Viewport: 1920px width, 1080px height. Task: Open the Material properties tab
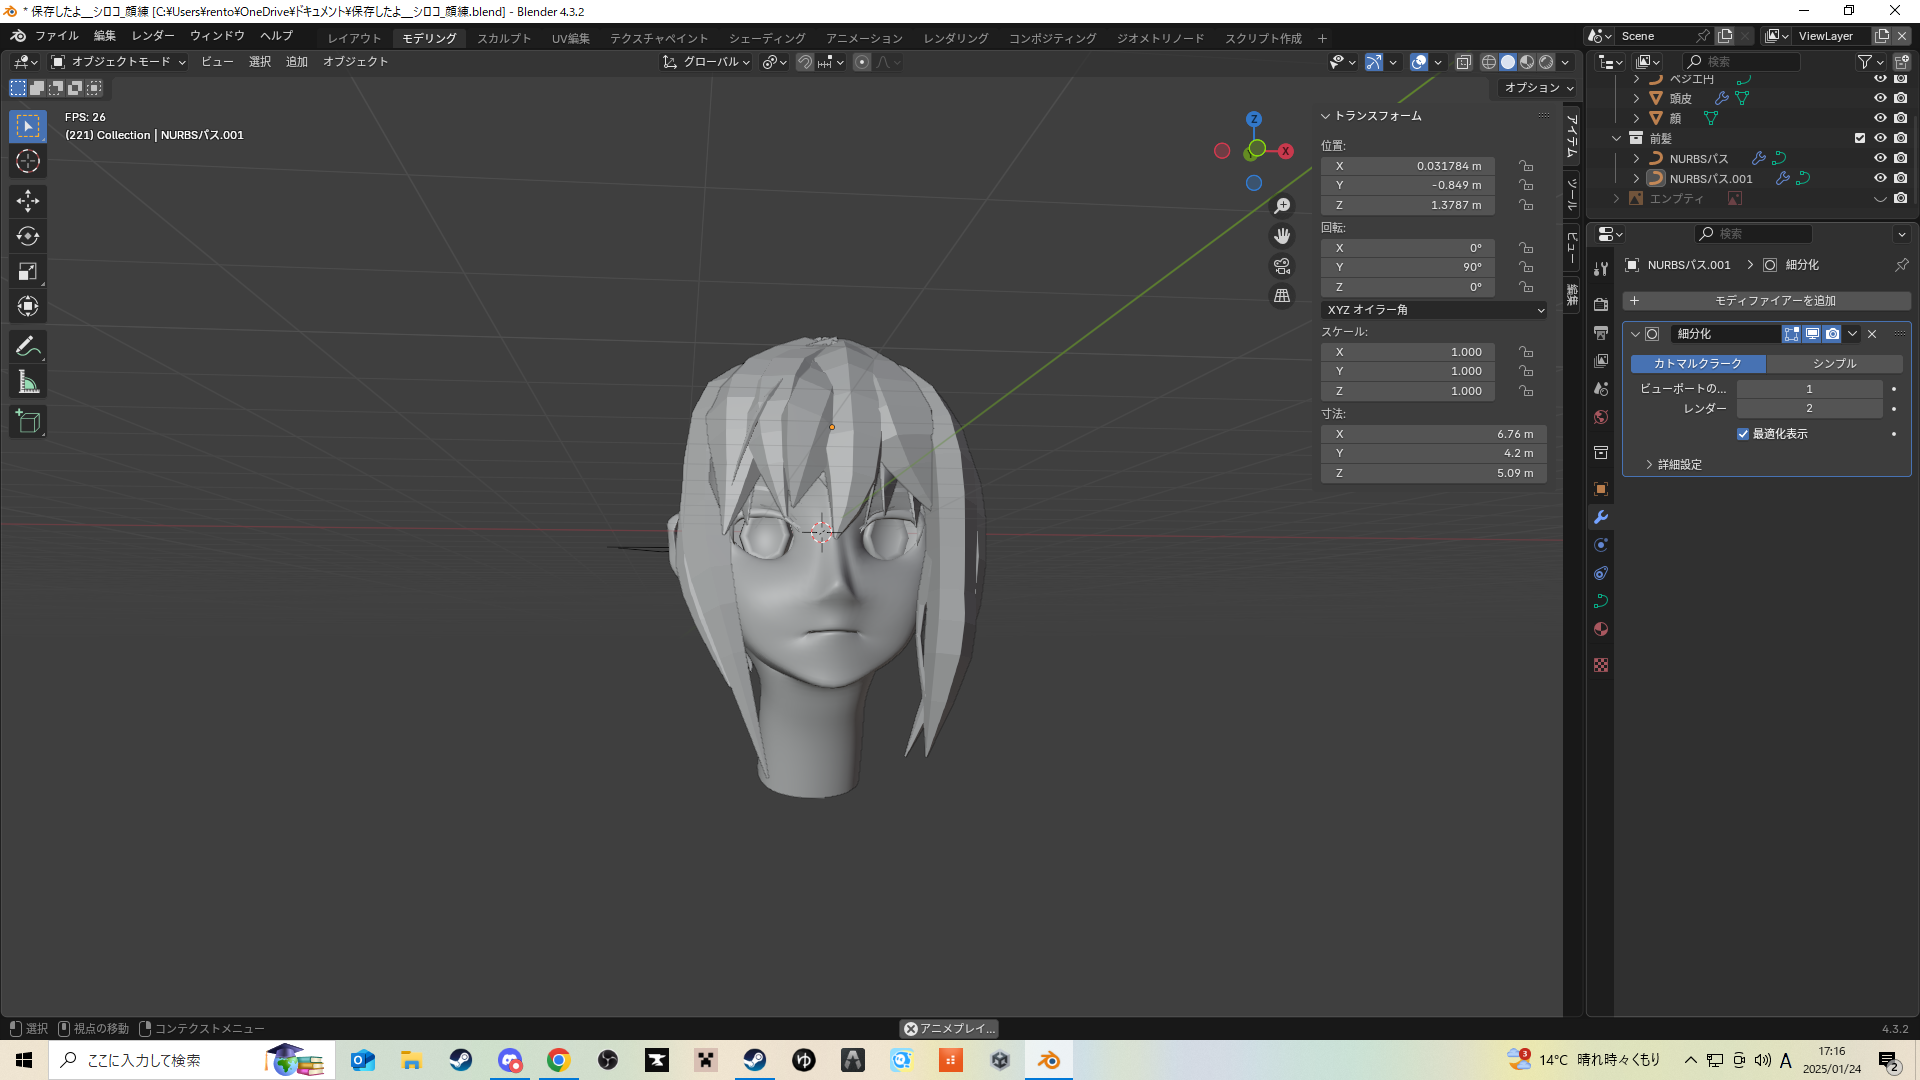click(1601, 629)
